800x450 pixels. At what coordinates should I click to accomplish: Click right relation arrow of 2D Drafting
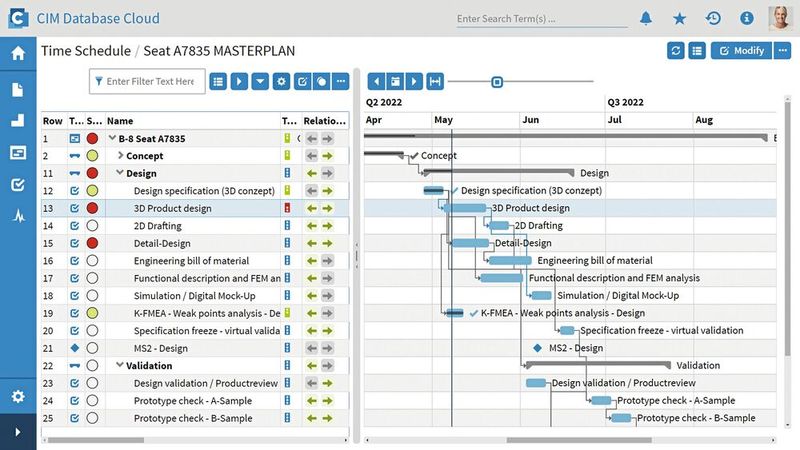coord(328,226)
